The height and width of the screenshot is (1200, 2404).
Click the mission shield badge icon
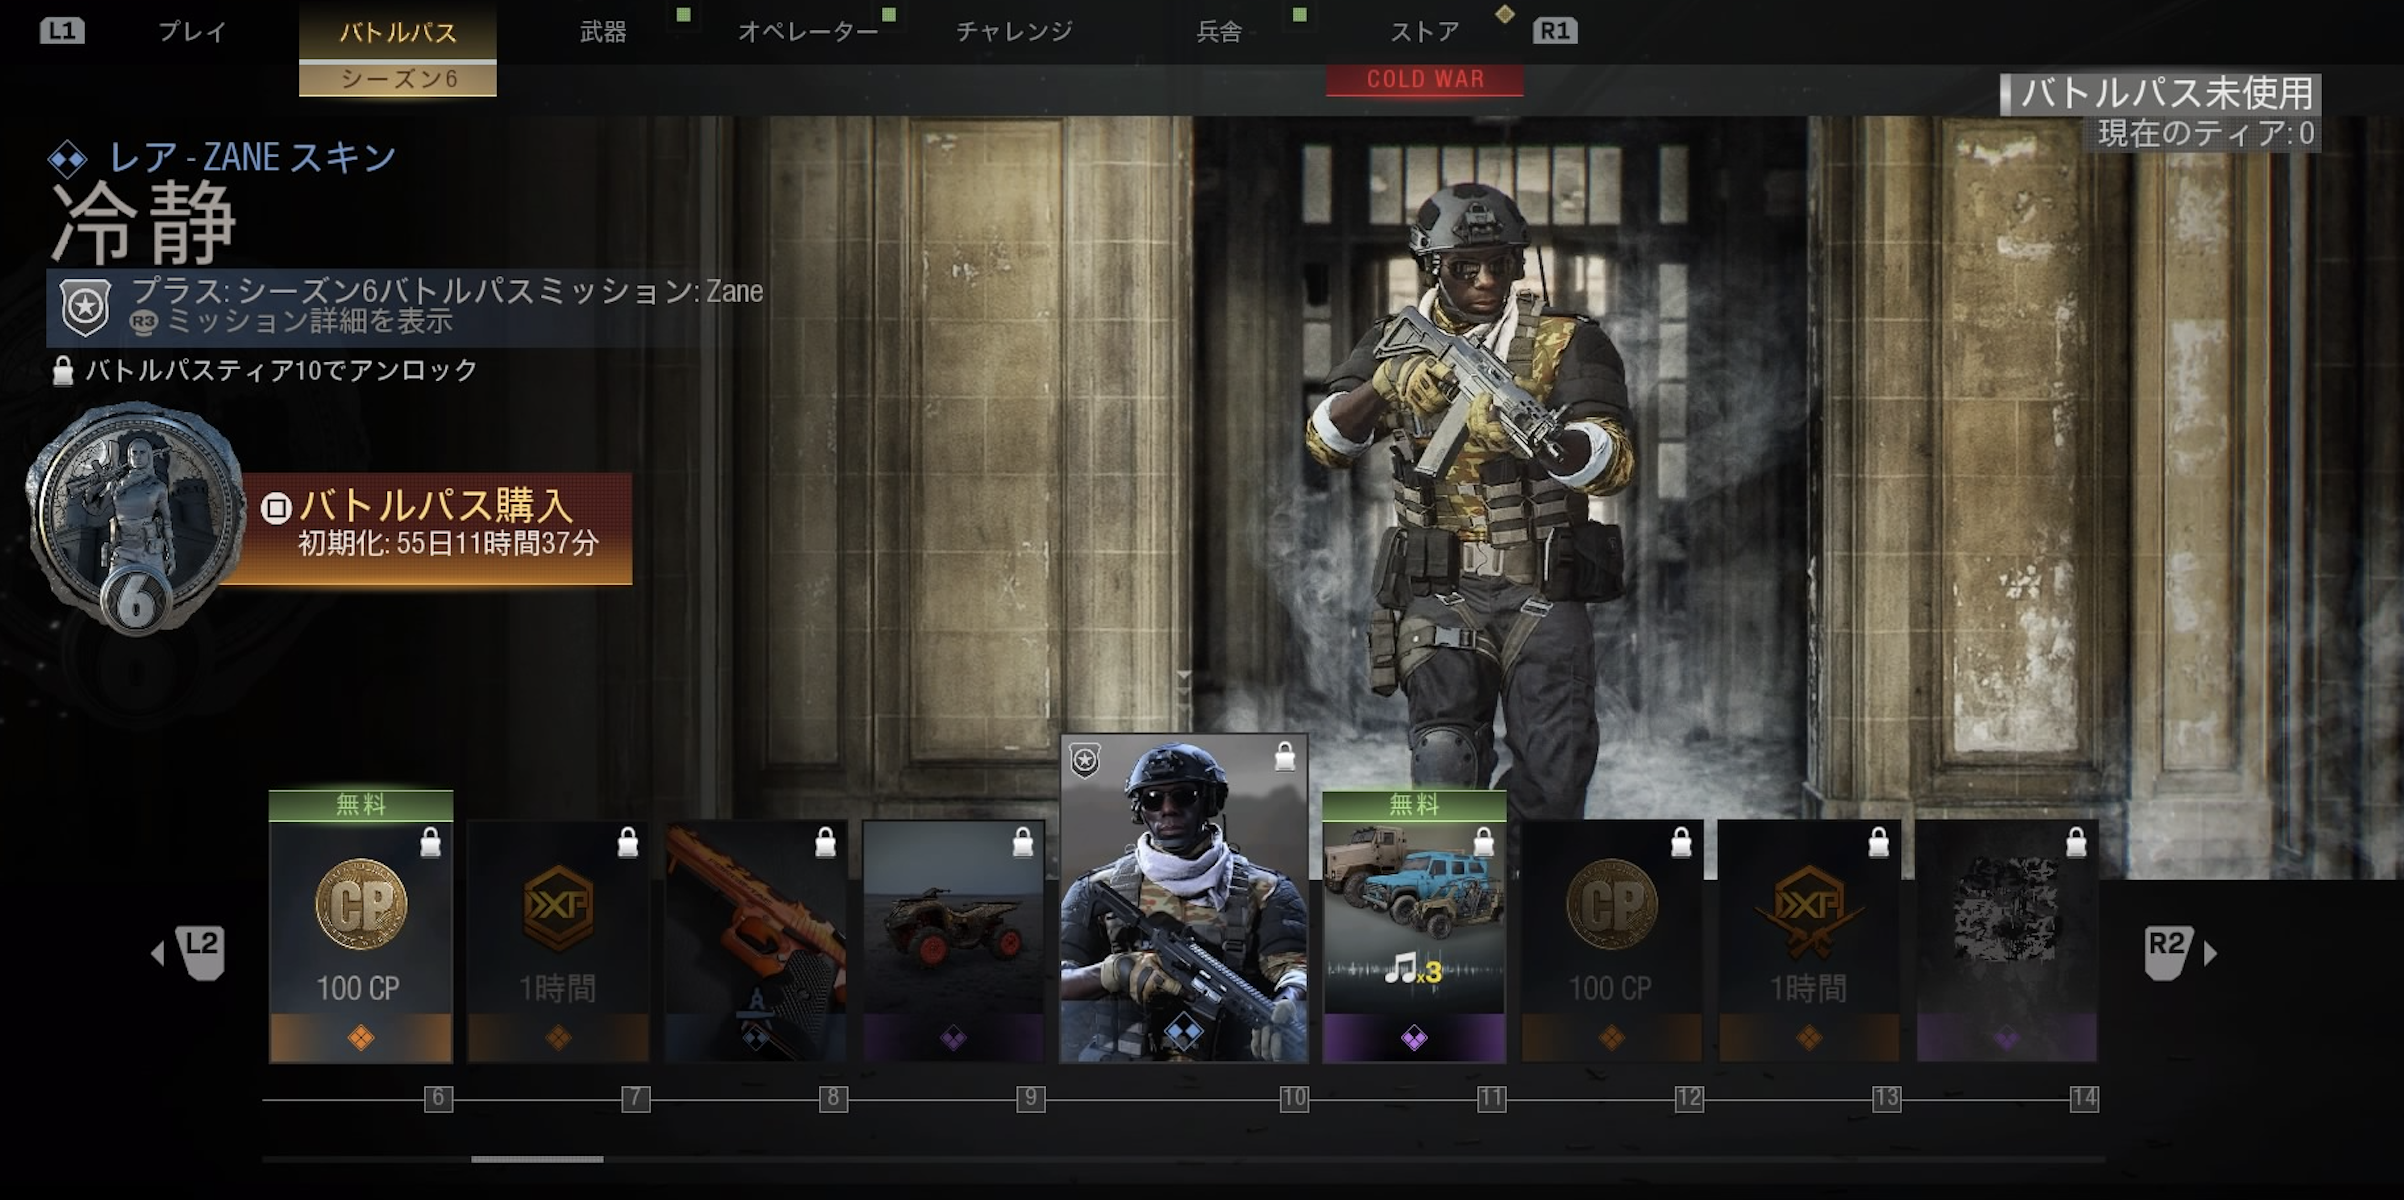(x=85, y=307)
